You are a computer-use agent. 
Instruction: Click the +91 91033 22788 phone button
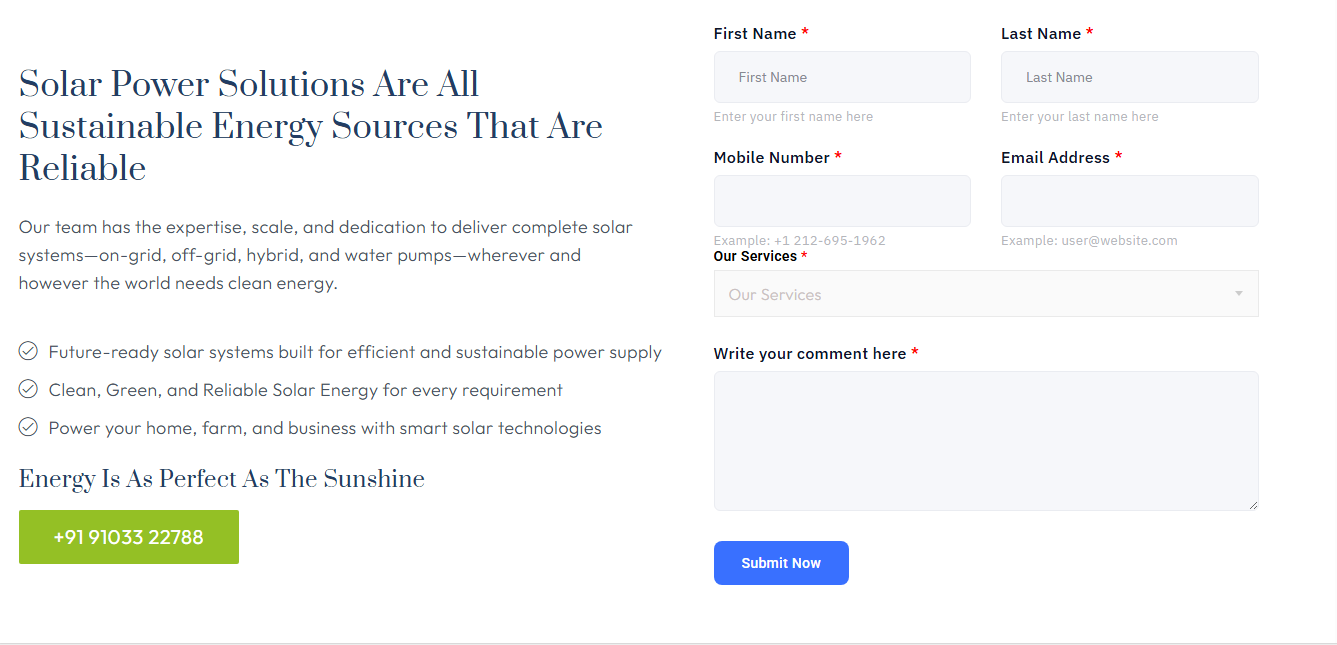coord(129,537)
